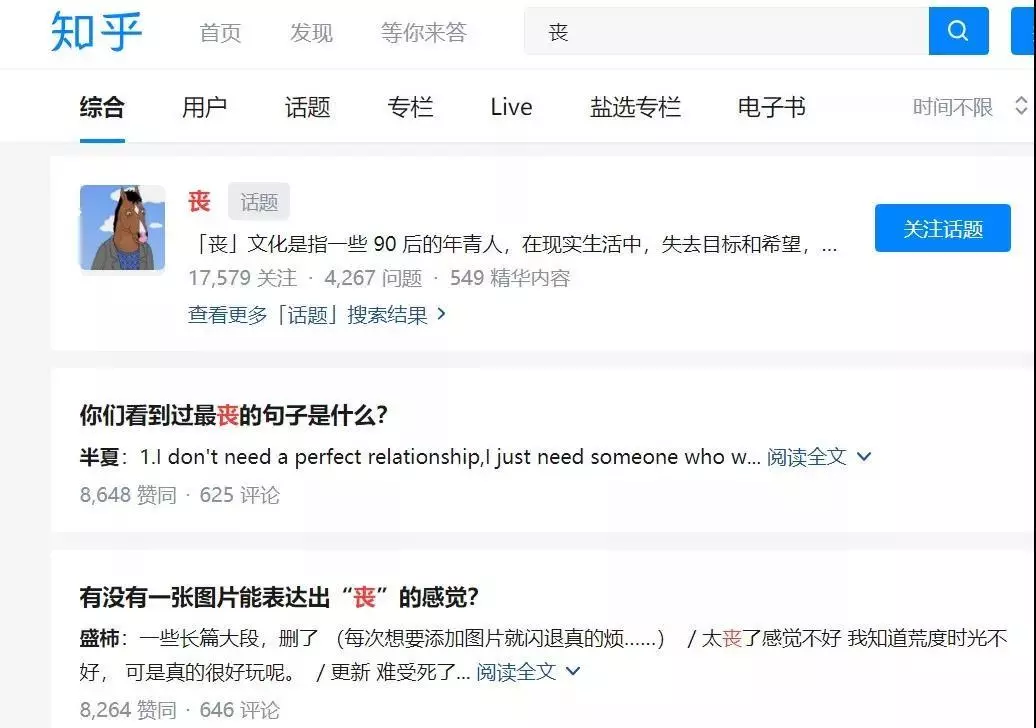Open the 电子书 tab

coord(772,106)
